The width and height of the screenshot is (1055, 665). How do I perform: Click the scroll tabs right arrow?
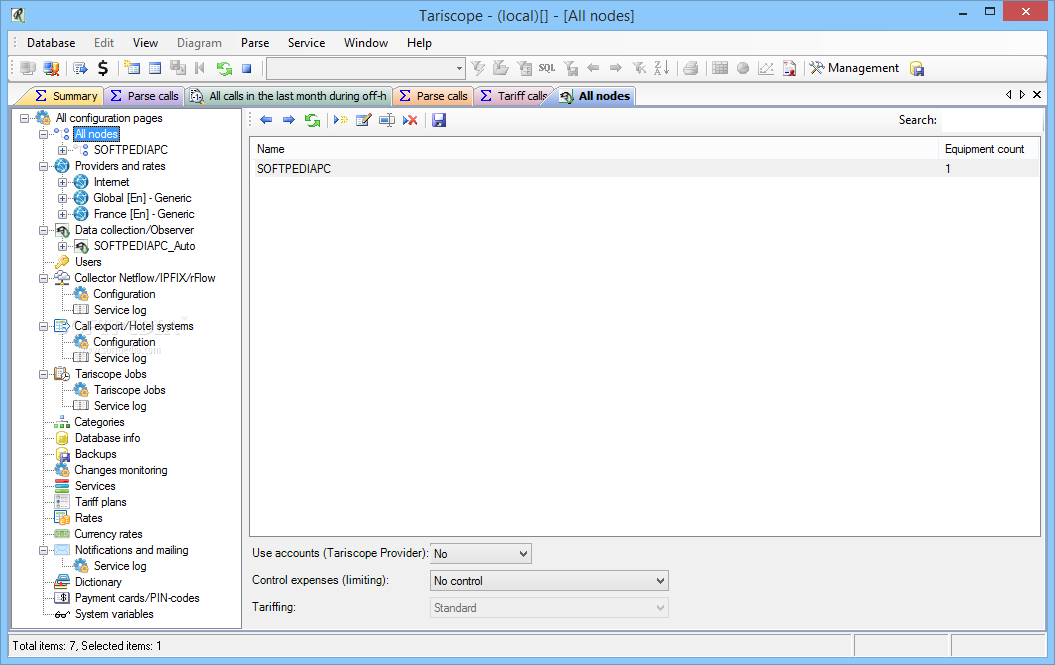pos(1022,95)
